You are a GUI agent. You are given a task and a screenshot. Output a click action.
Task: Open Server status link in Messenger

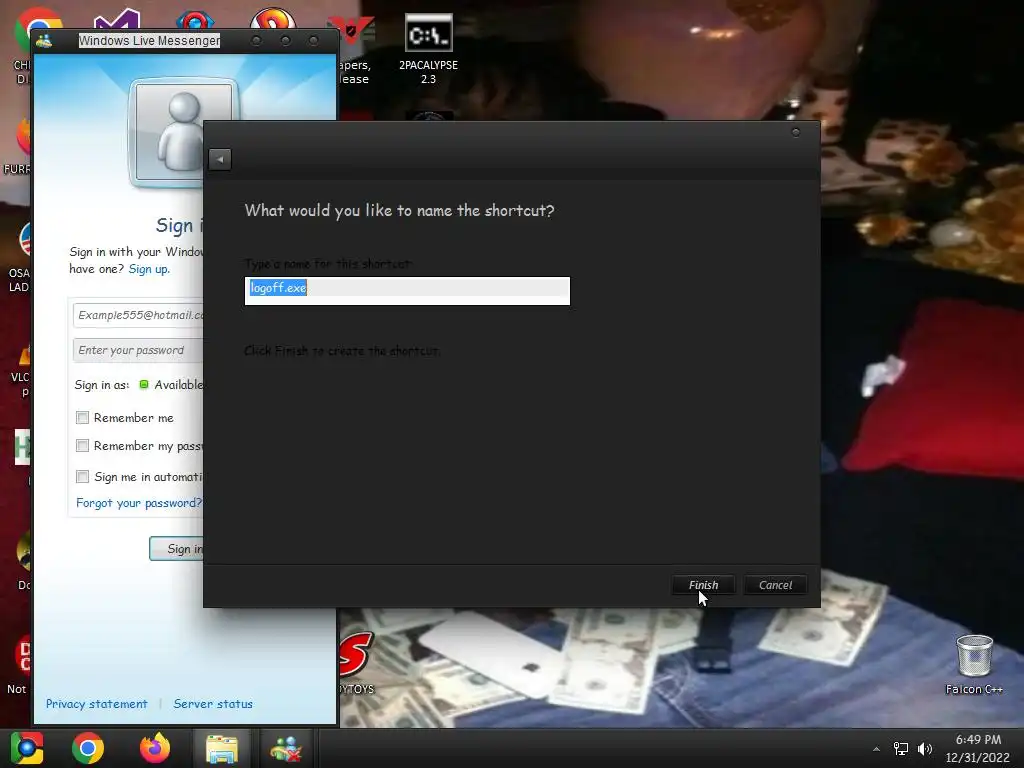(x=213, y=703)
